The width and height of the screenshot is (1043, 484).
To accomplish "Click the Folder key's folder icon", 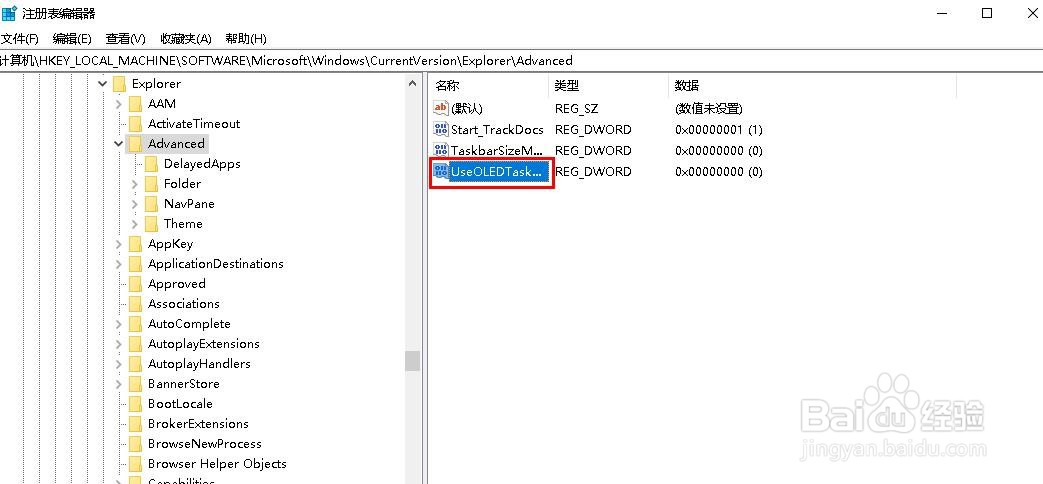I will [152, 183].
